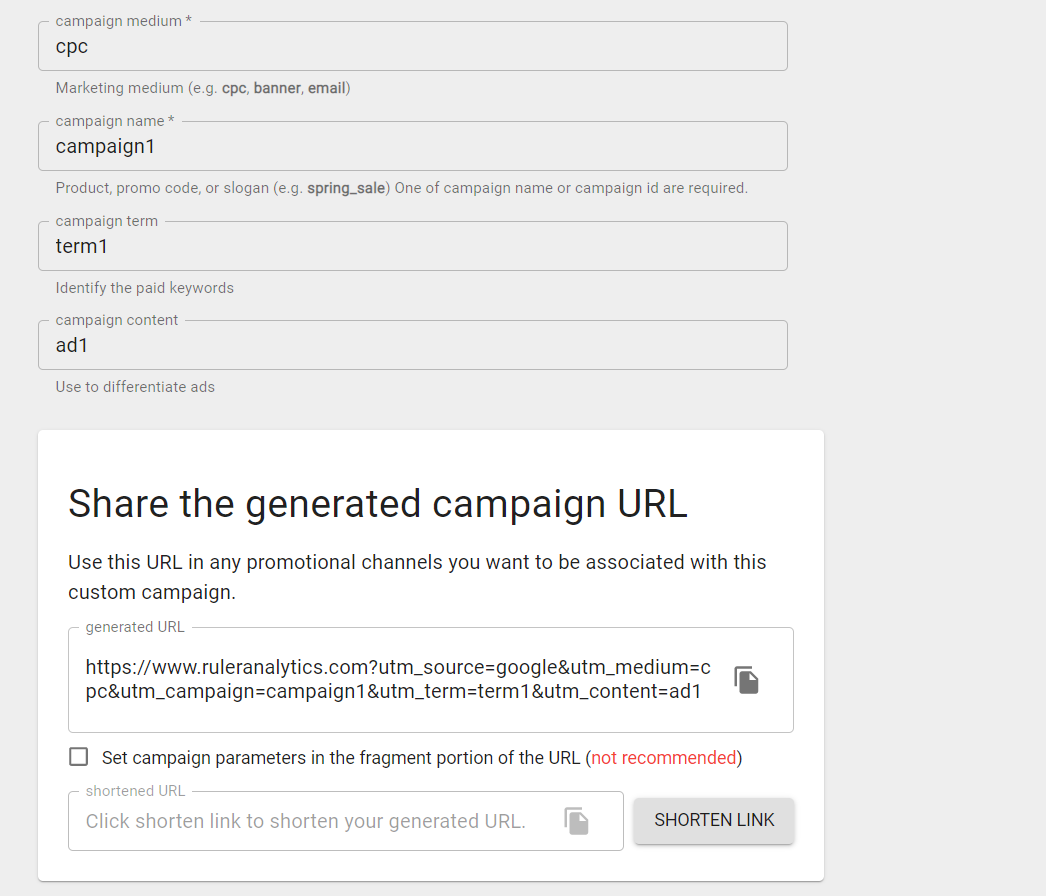Screen dimensions: 1046x896
Task: Click the campaign term field with term1
Action: (x=412, y=245)
